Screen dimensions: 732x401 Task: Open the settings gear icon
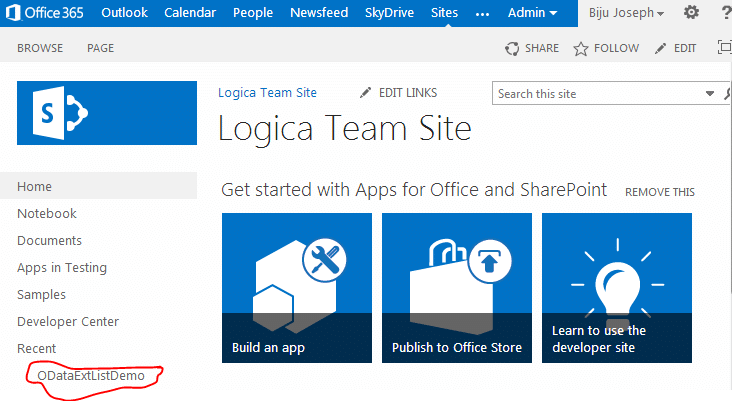(691, 13)
